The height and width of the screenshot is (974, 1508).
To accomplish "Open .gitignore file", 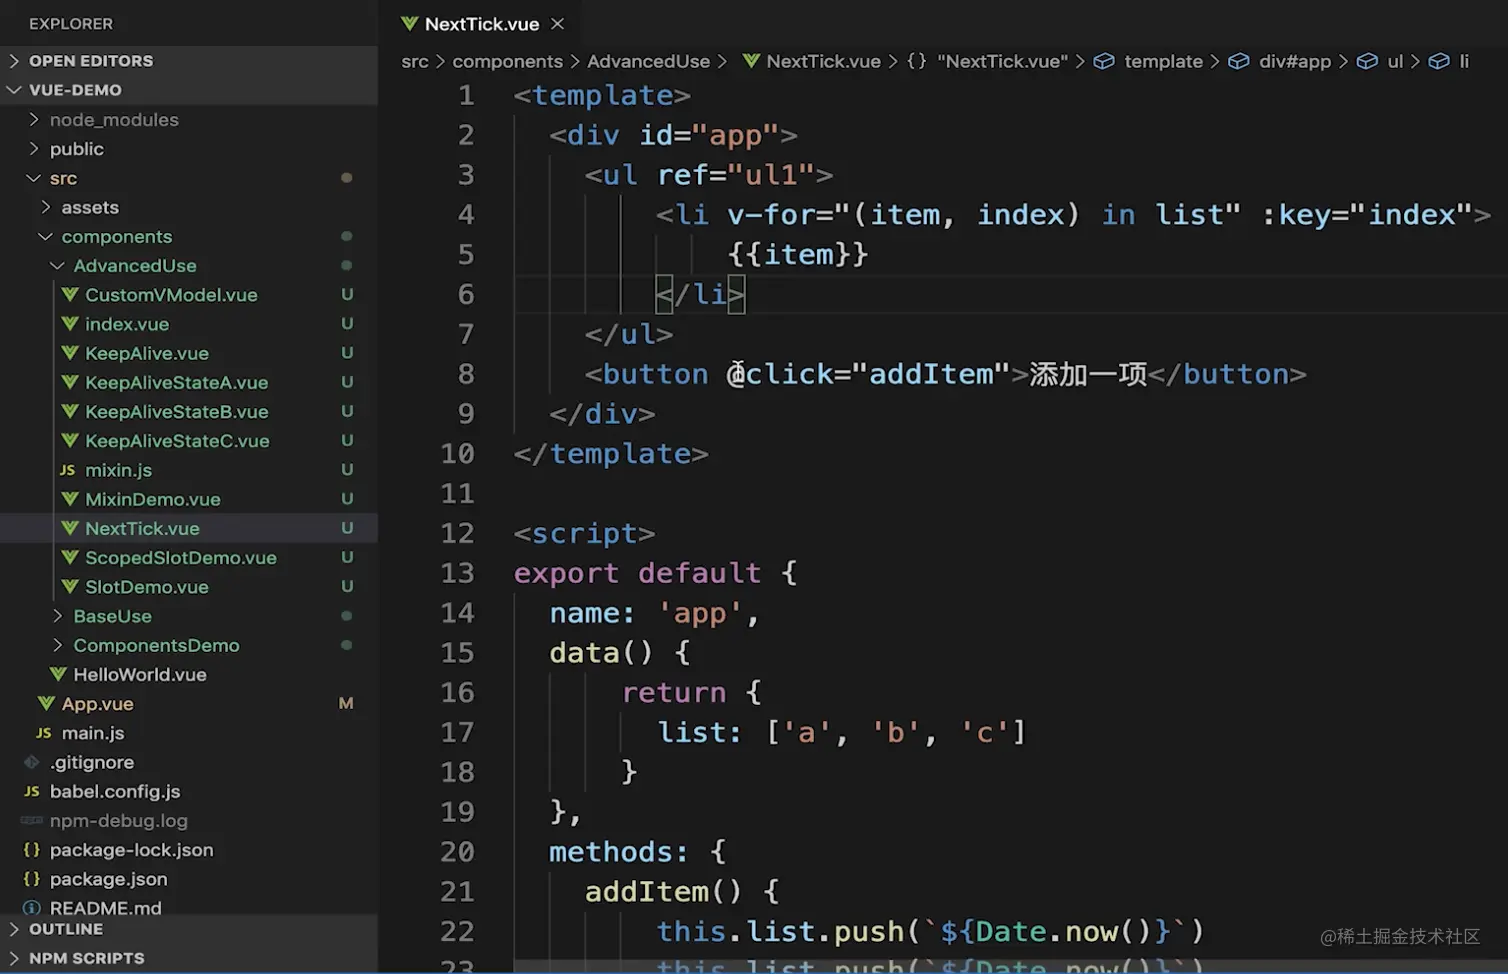I will point(92,762).
